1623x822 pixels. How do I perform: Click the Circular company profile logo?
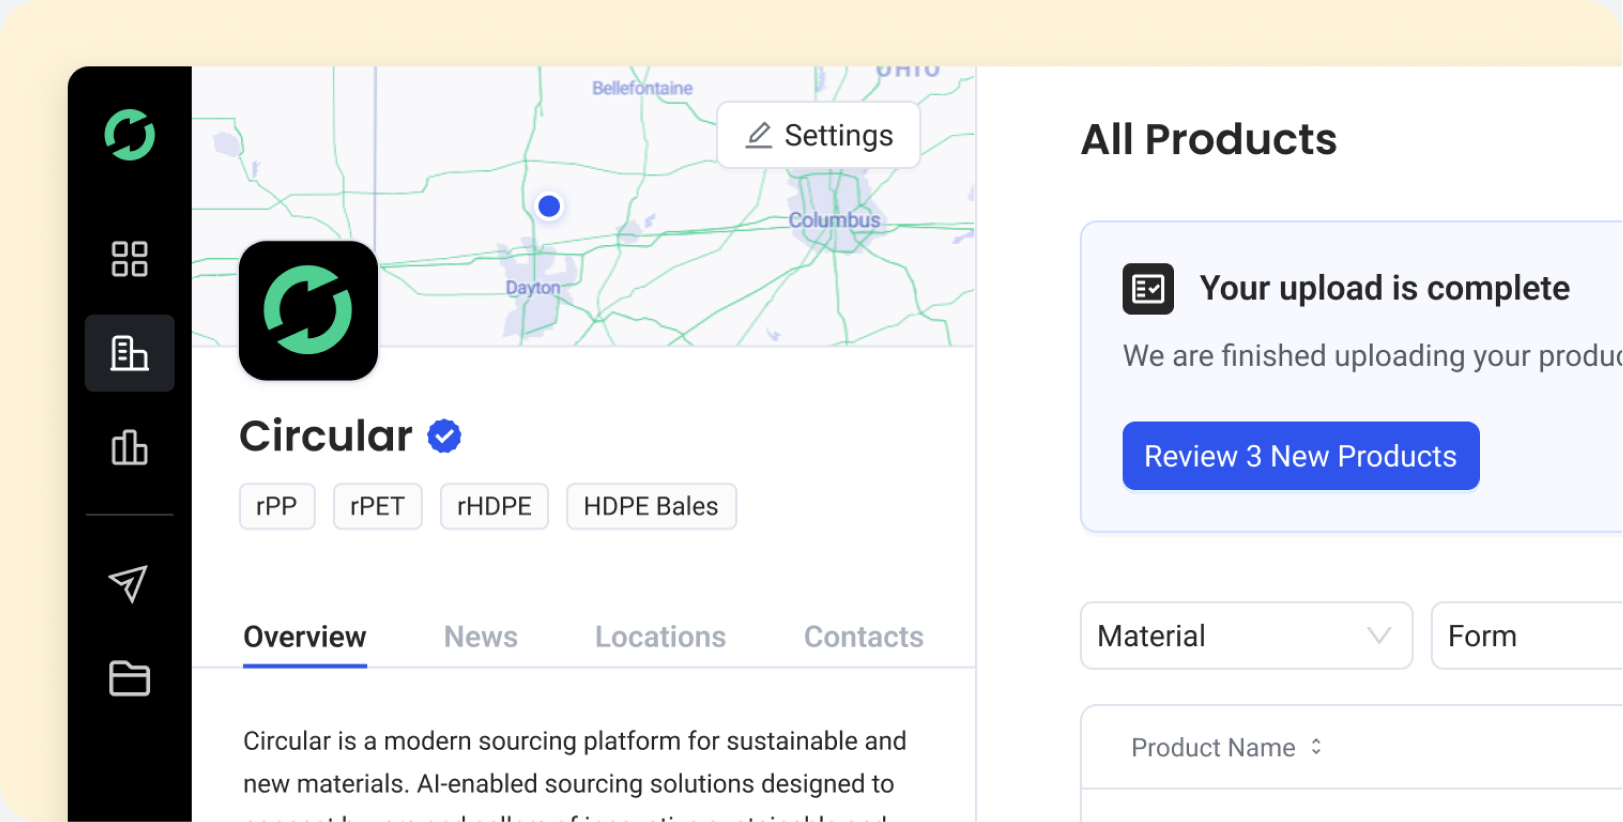pyautogui.click(x=308, y=310)
